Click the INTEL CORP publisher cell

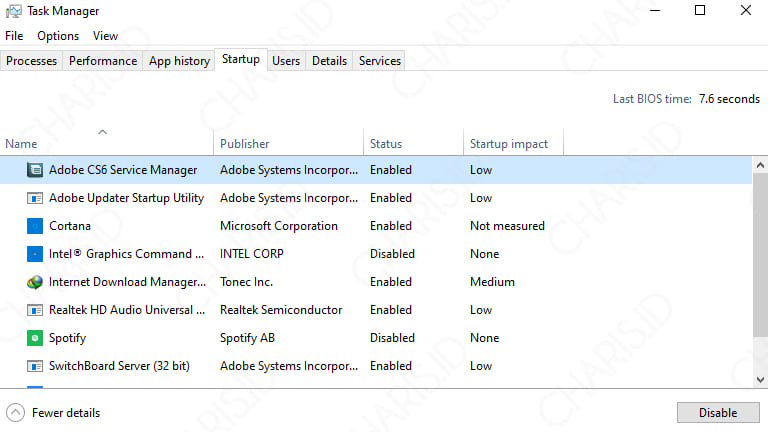click(x=252, y=254)
